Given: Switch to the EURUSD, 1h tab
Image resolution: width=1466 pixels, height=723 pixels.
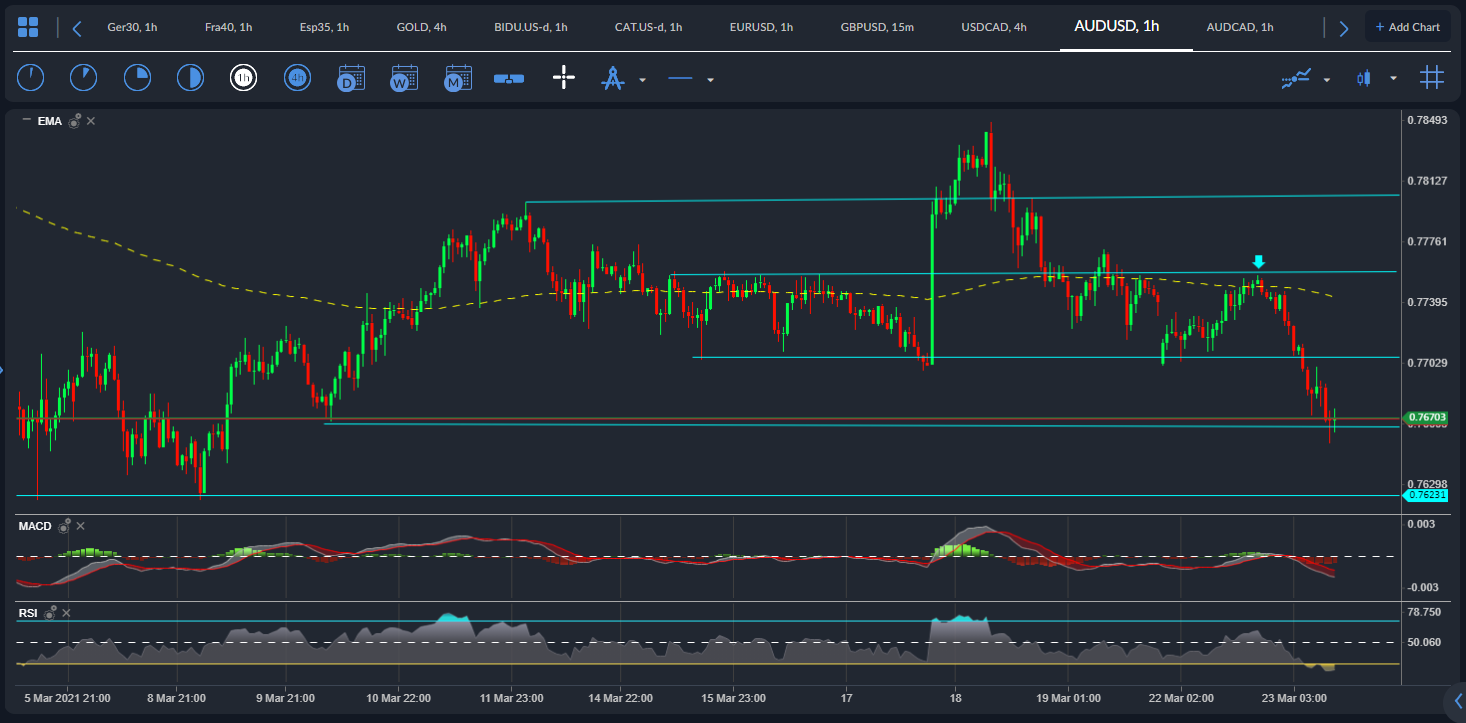Looking at the screenshot, I should [761, 27].
